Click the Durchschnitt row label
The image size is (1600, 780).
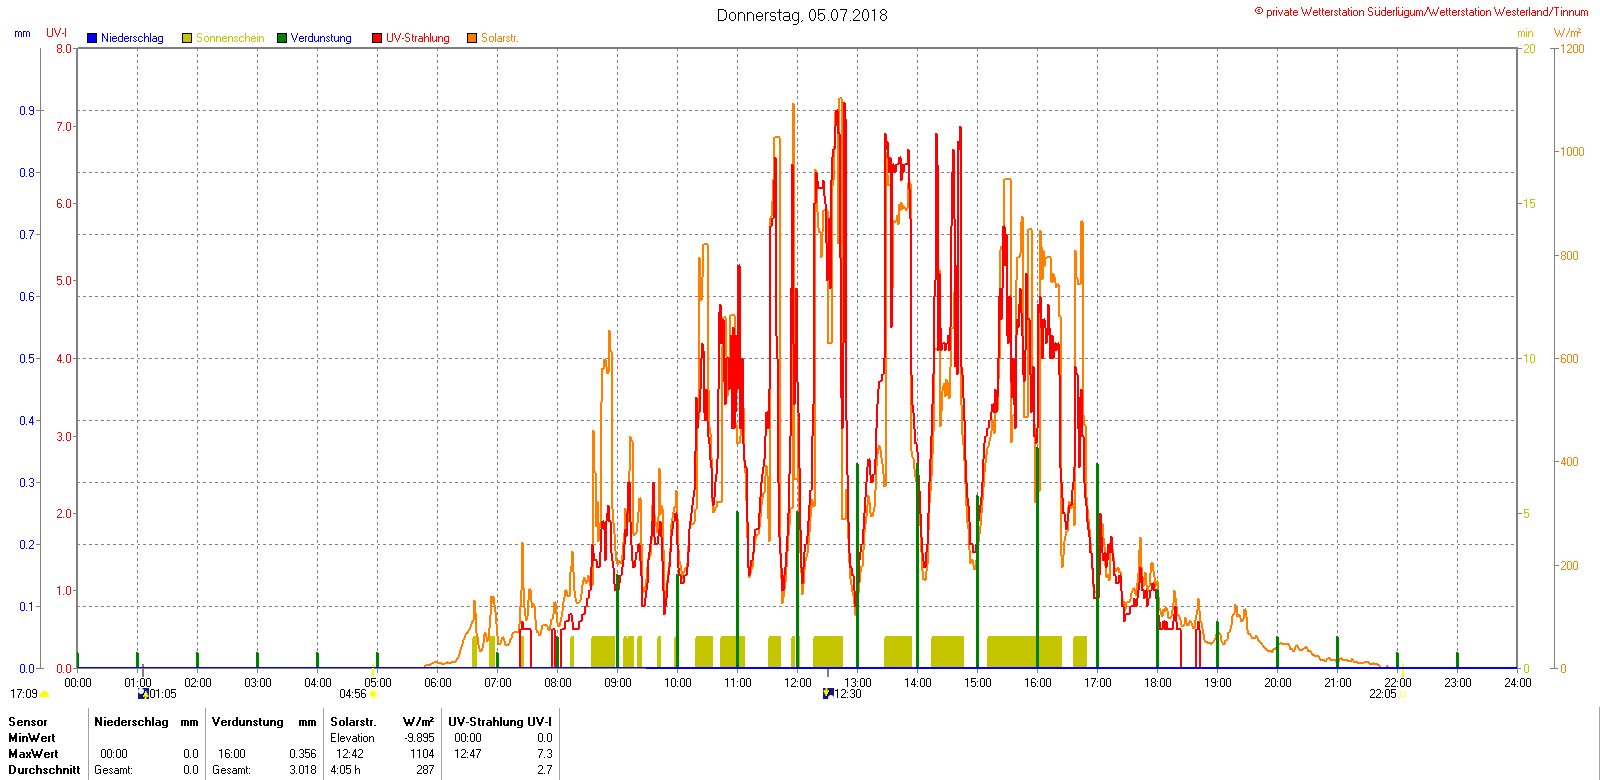pyautogui.click(x=44, y=770)
